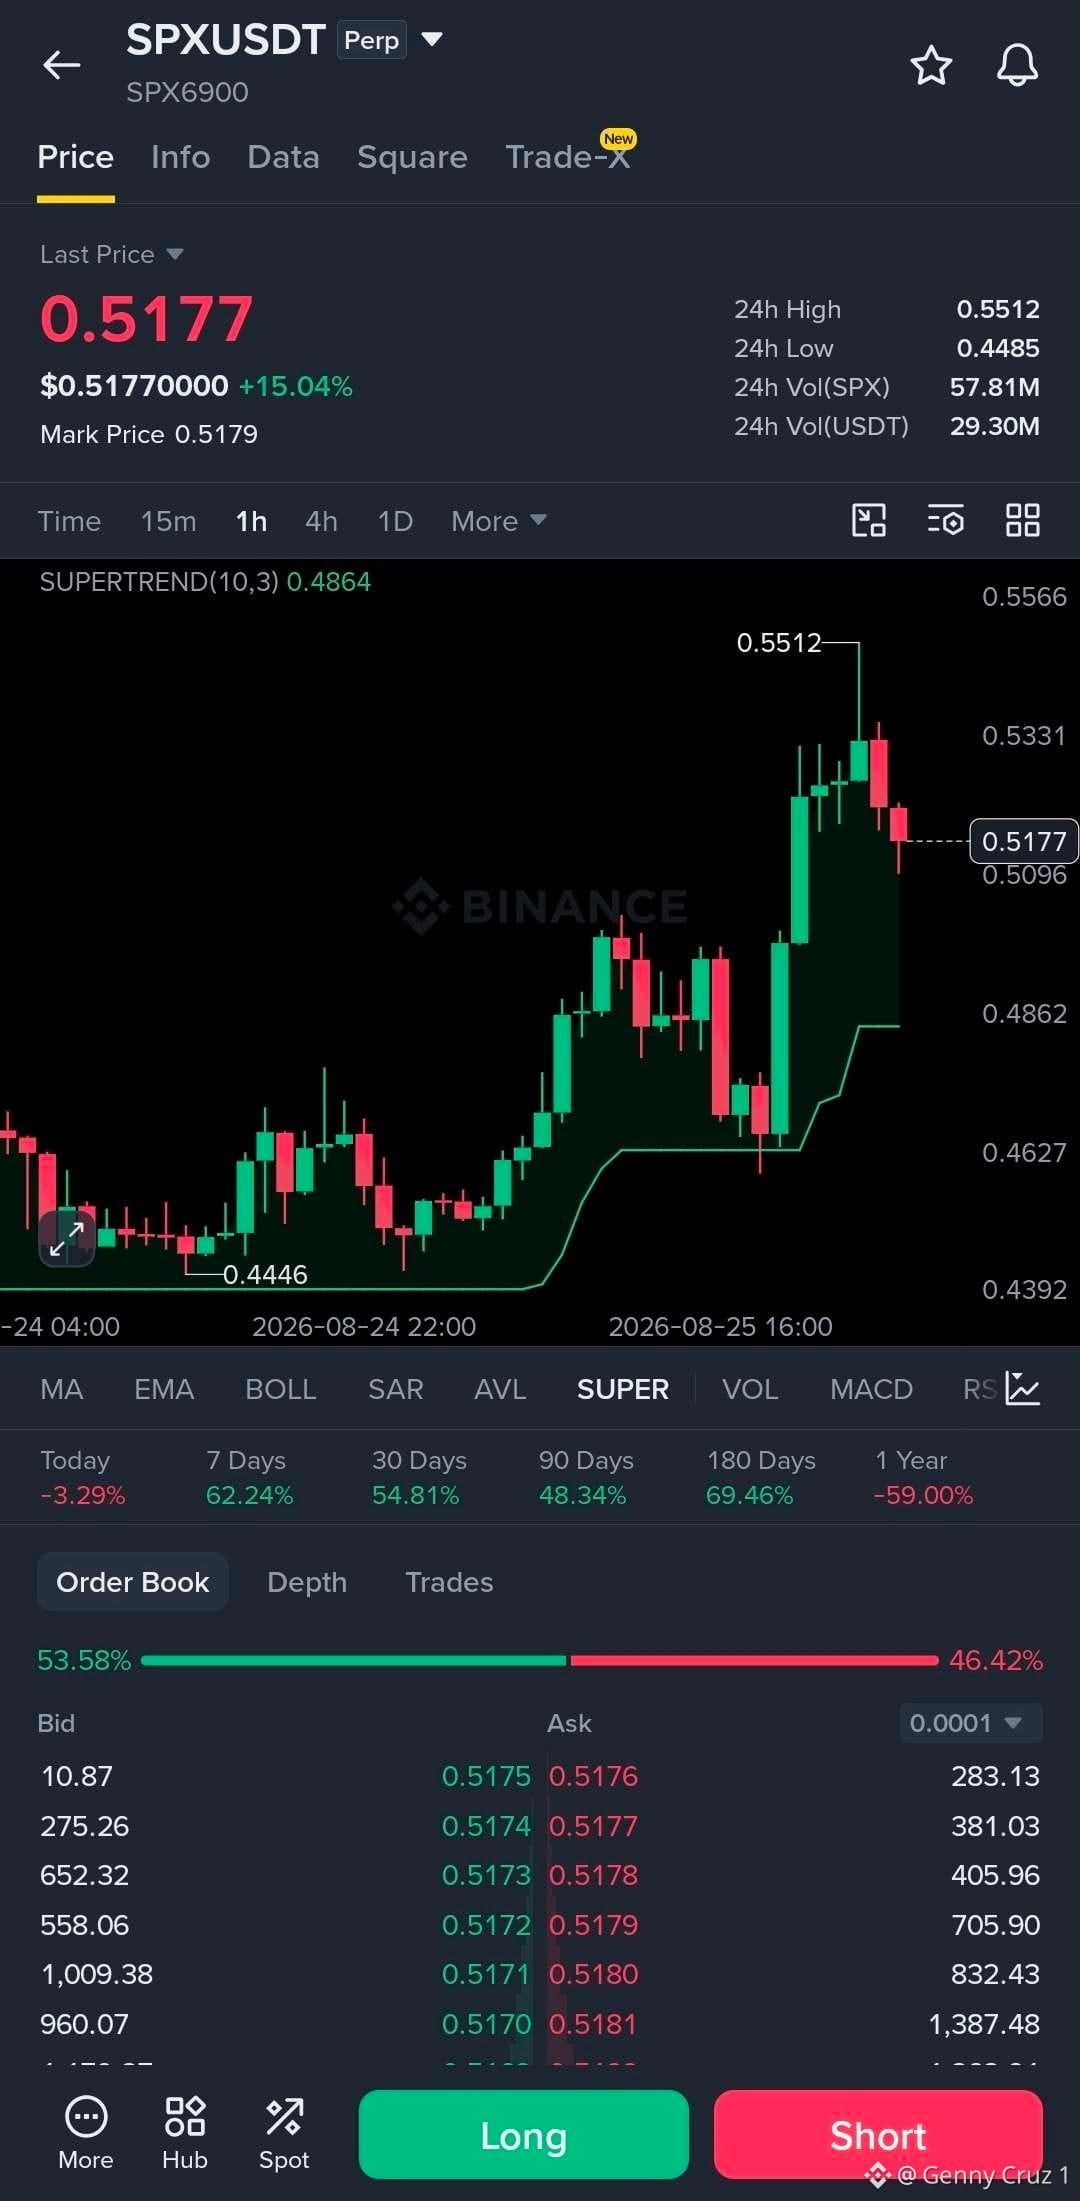Select the 1h chart interval

pyautogui.click(x=251, y=520)
